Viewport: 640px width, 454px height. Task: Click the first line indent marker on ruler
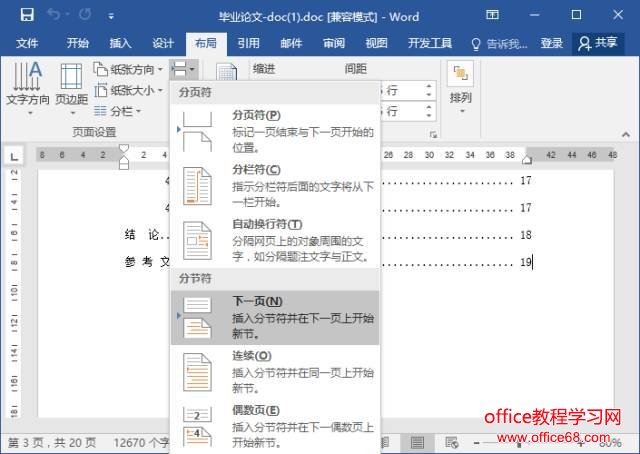(124, 148)
